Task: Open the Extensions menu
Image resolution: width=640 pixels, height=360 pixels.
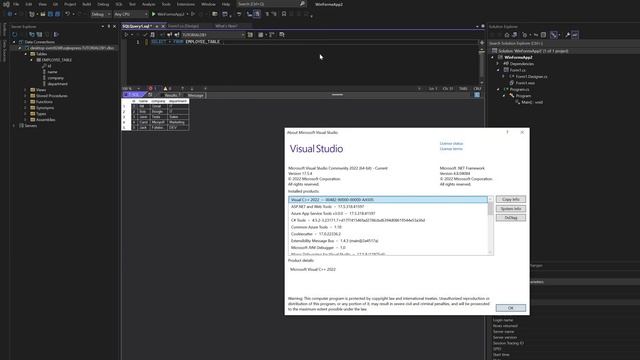Action: click(186, 4)
